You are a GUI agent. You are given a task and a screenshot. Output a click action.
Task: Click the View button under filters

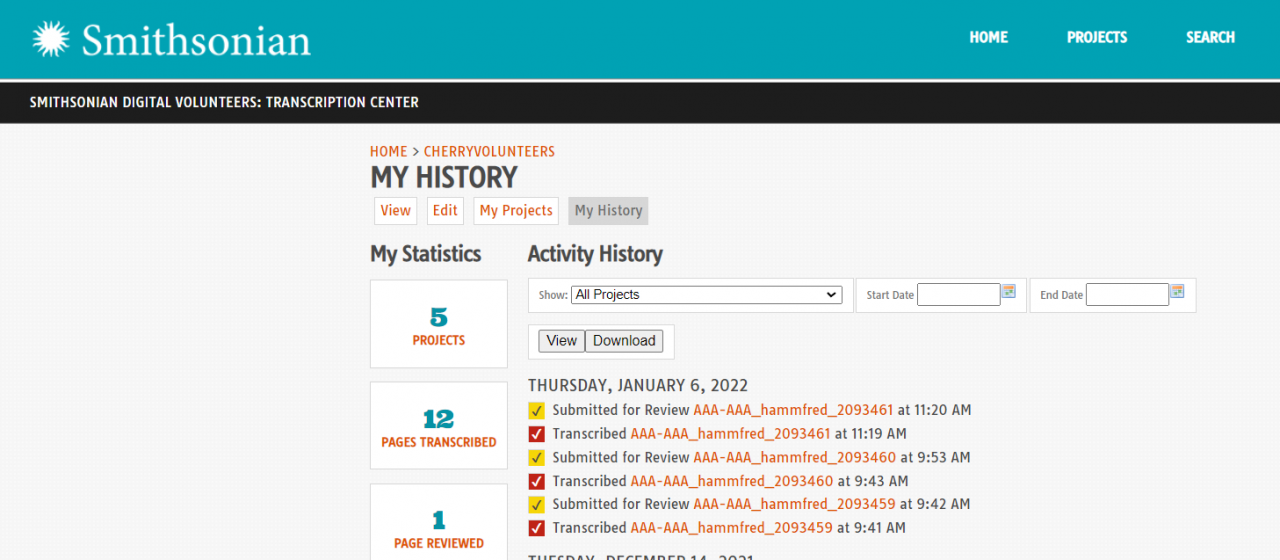(x=561, y=341)
